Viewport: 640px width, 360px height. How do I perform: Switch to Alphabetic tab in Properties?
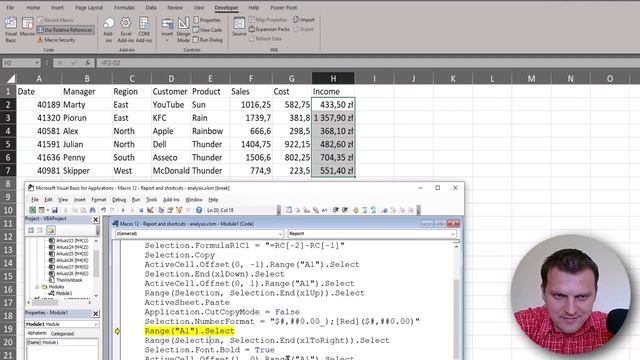pyautogui.click(x=37, y=333)
